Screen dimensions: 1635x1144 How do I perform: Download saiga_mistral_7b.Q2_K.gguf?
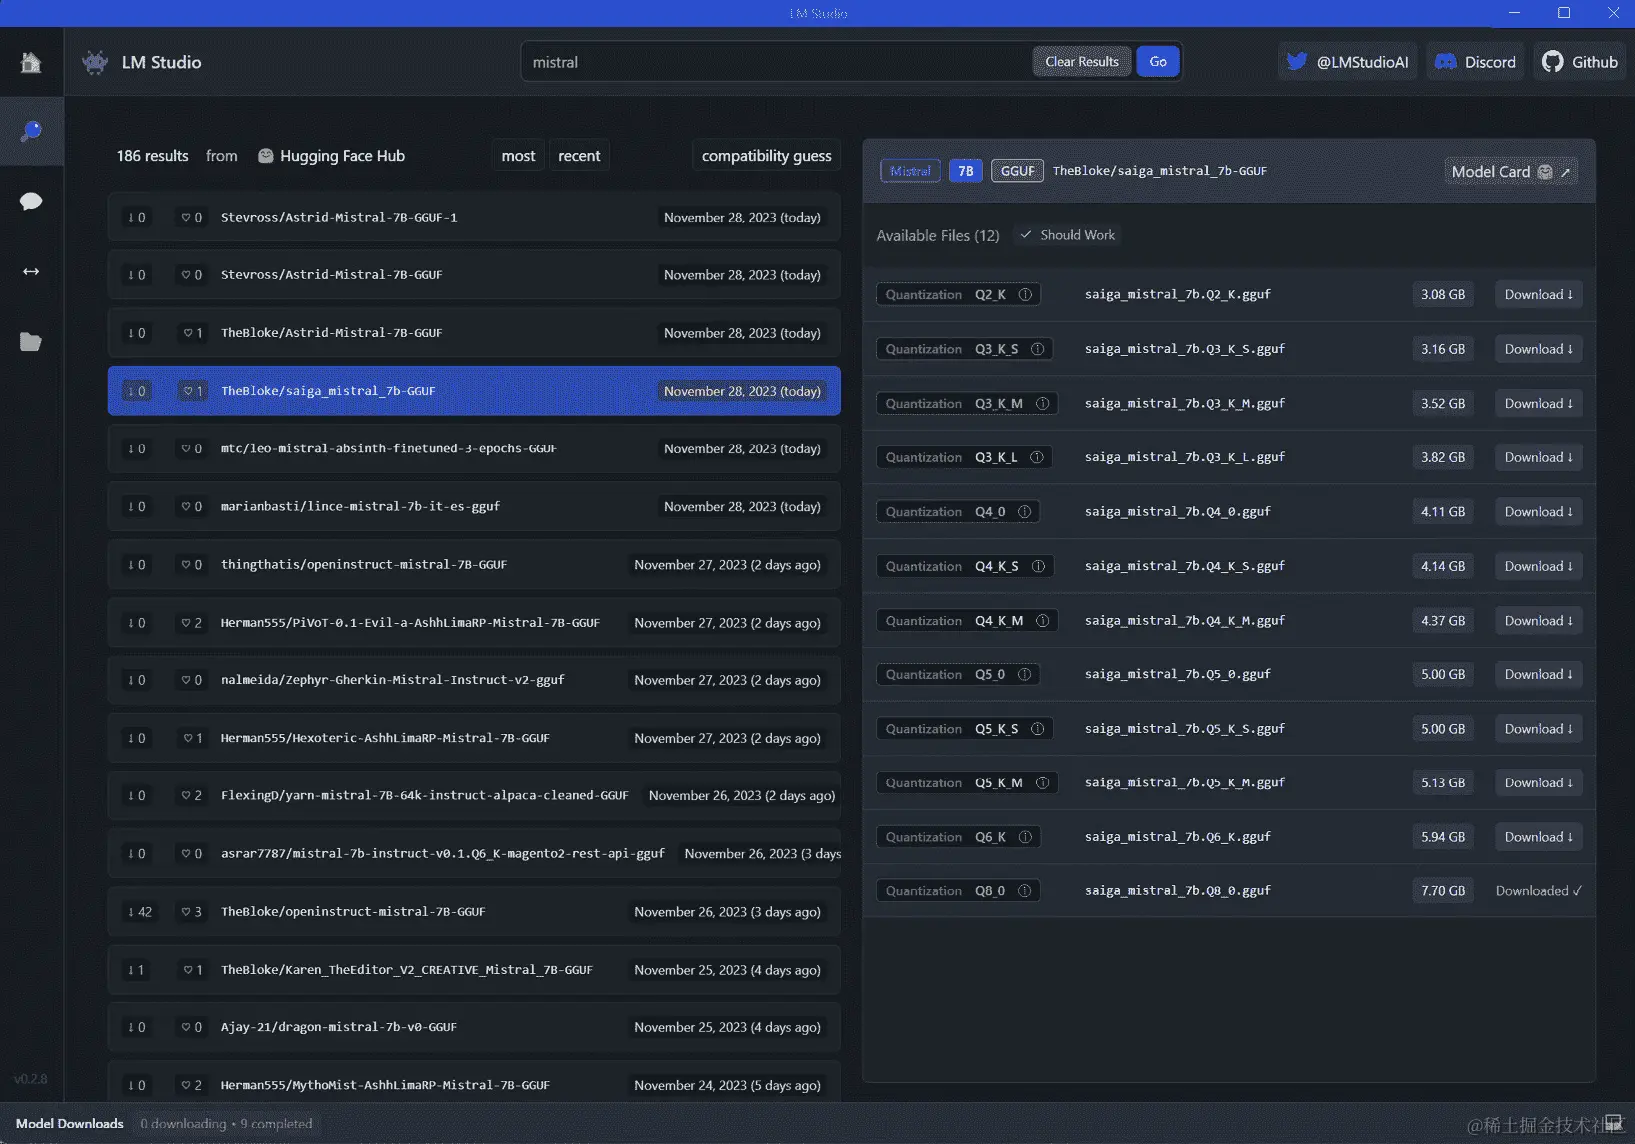tap(1539, 295)
